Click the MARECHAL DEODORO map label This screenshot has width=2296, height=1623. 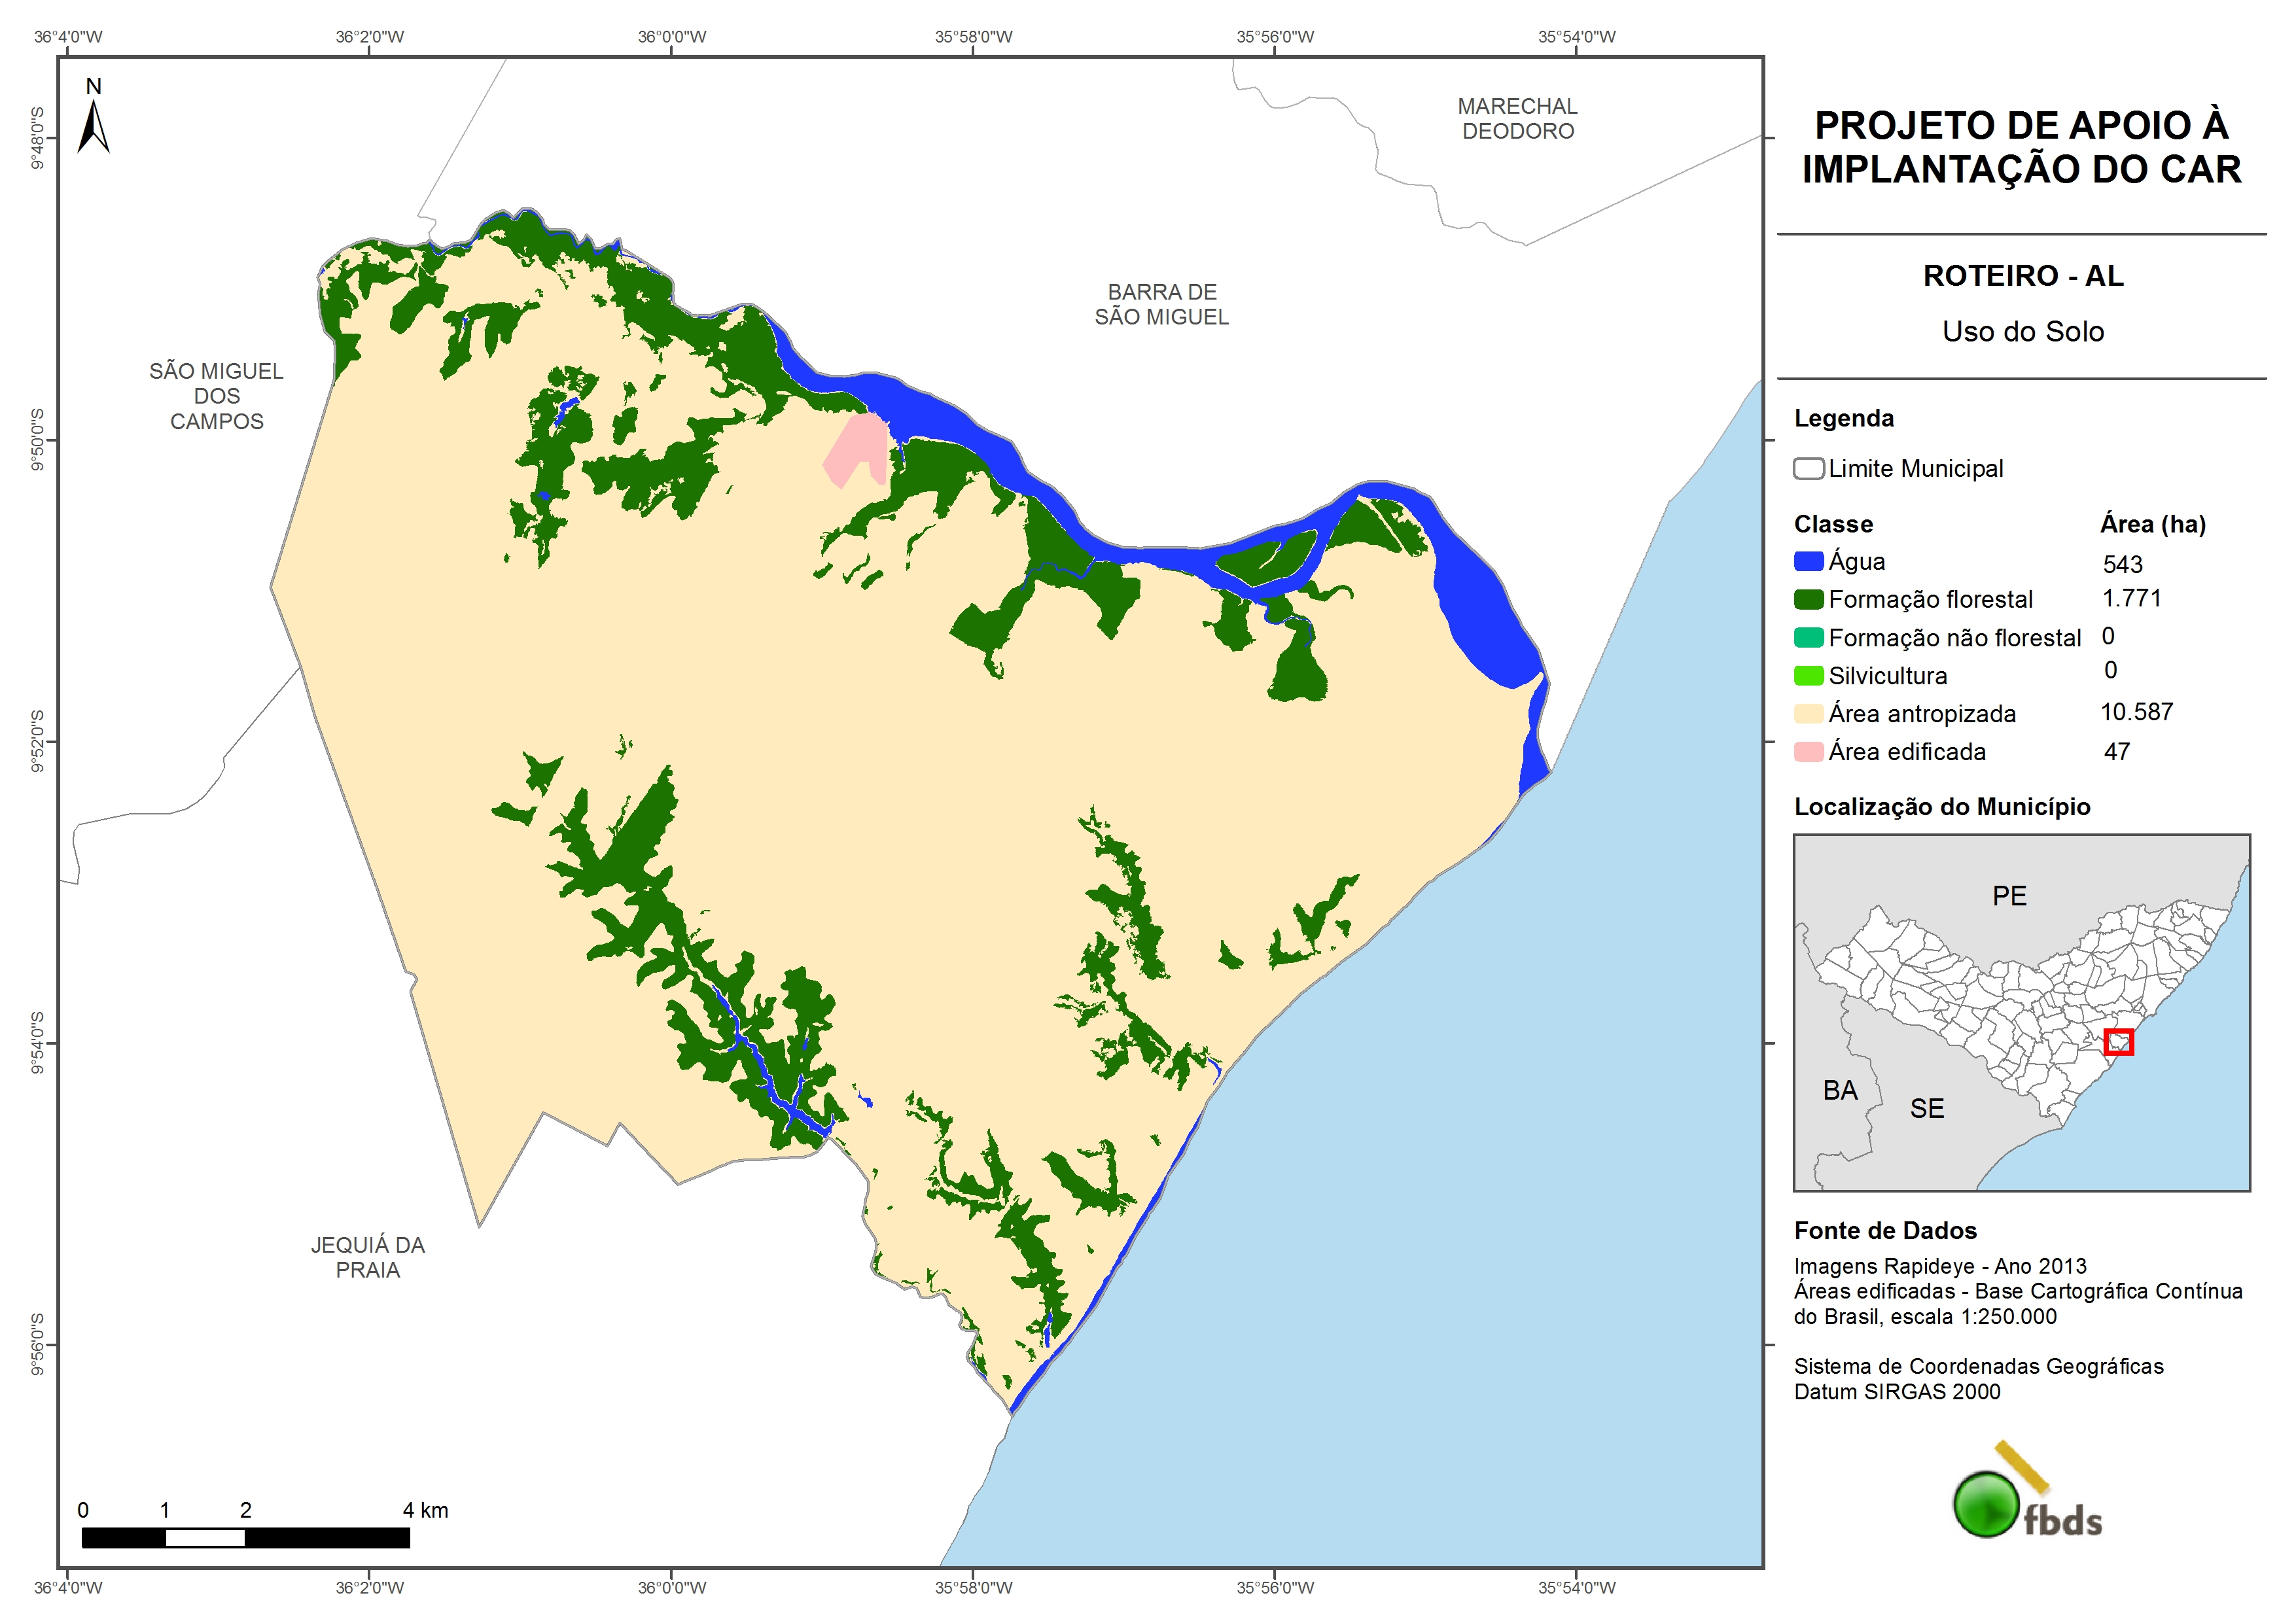(1517, 119)
